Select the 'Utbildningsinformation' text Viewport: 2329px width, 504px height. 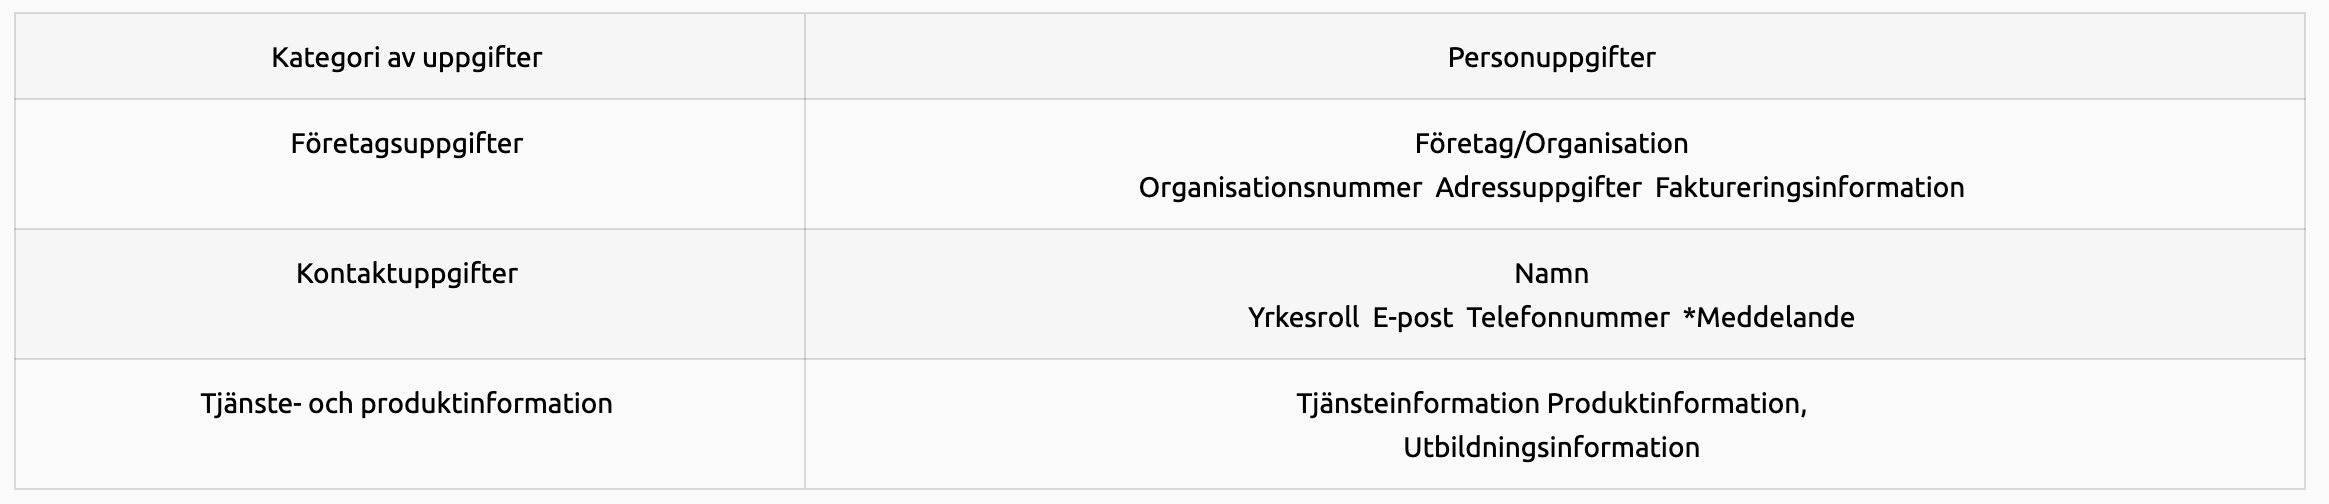[x=1551, y=447]
